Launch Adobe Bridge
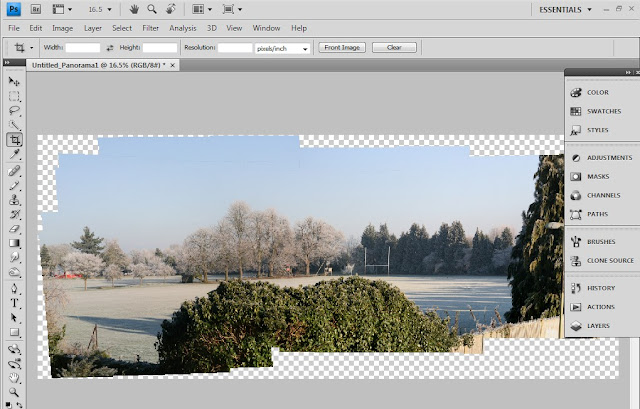Image resolution: width=640 pixels, height=409 pixels. click(36, 9)
